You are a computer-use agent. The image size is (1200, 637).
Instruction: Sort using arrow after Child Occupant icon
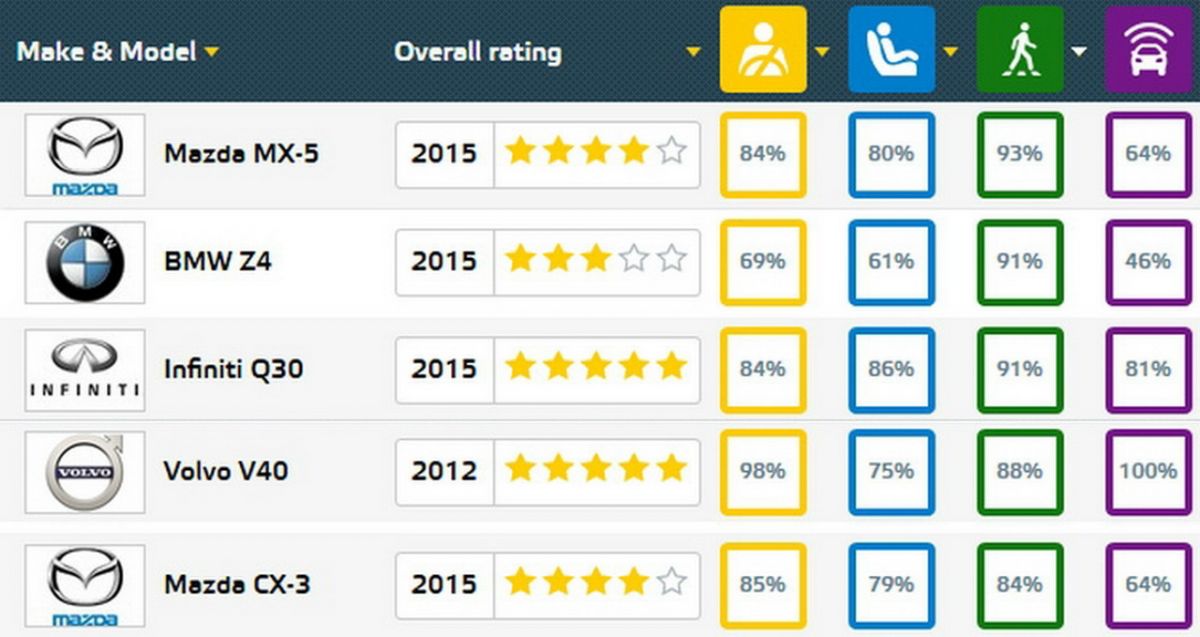click(950, 52)
